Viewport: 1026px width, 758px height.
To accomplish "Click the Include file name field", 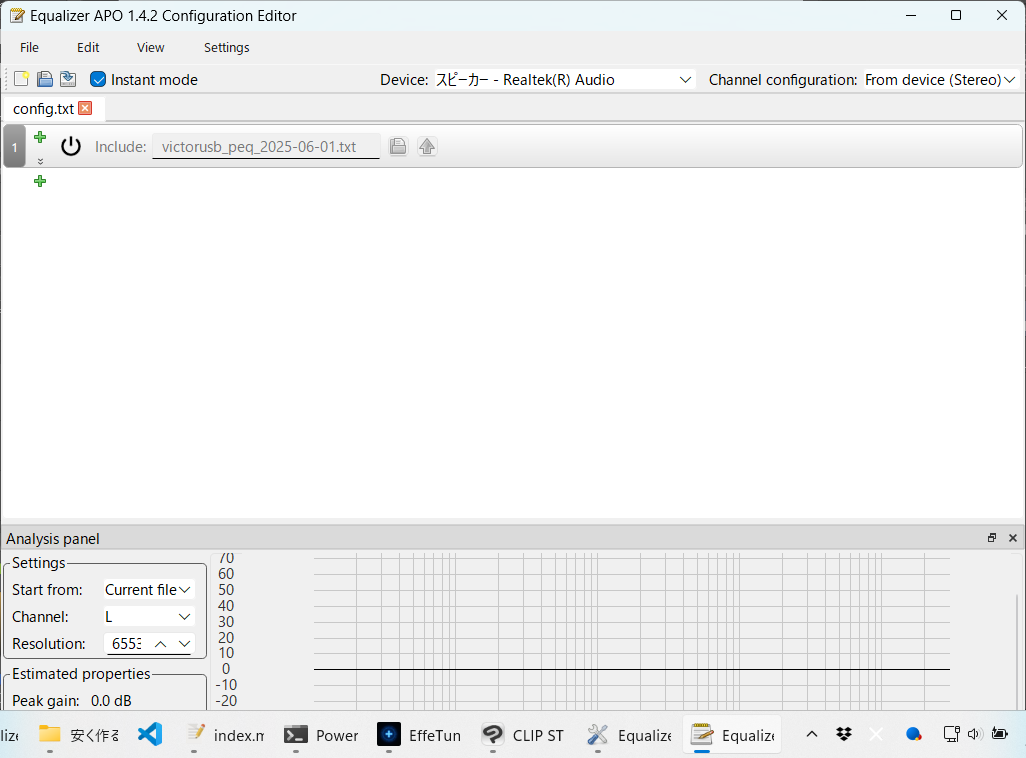I will tap(266, 147).
